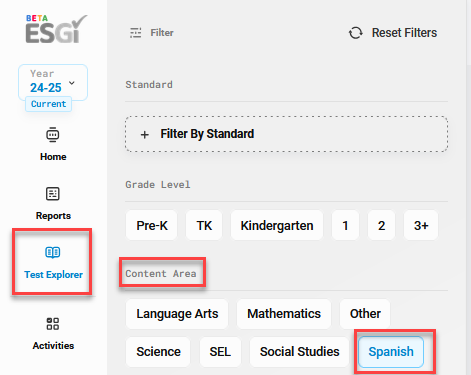Image resolution: width=471 pixels, height=375 pixels.
Task: Select the Test Explorer book icon
Action: coord(53,253)
